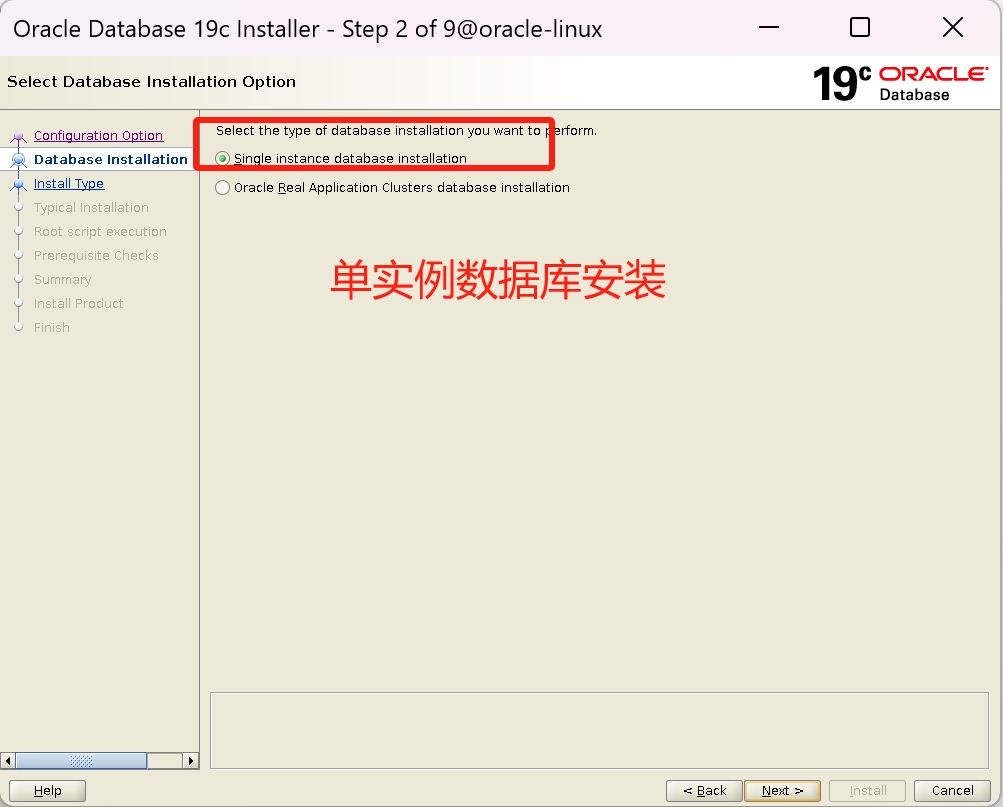Click the sidebar scrollbar left arrow
This screenshot has width=1003, height=807.
pos(8,760)
